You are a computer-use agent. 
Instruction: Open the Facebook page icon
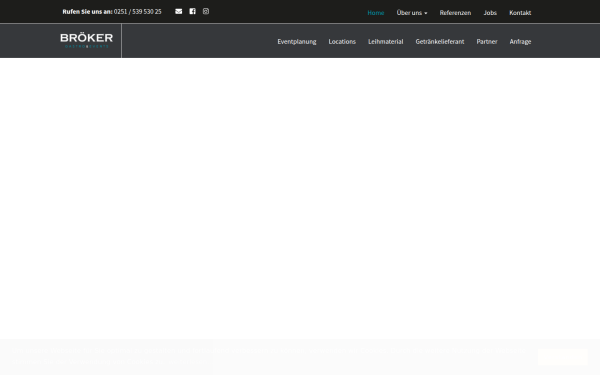pyautogui.click(x=192, y=11)
